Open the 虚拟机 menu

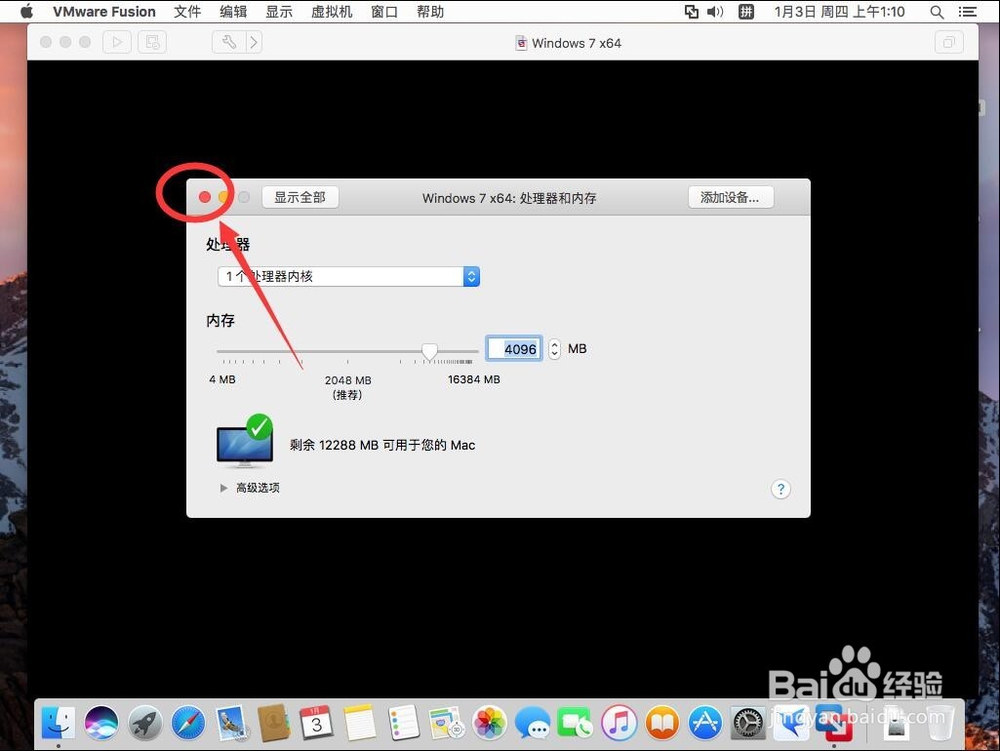[x=332, y=11]
